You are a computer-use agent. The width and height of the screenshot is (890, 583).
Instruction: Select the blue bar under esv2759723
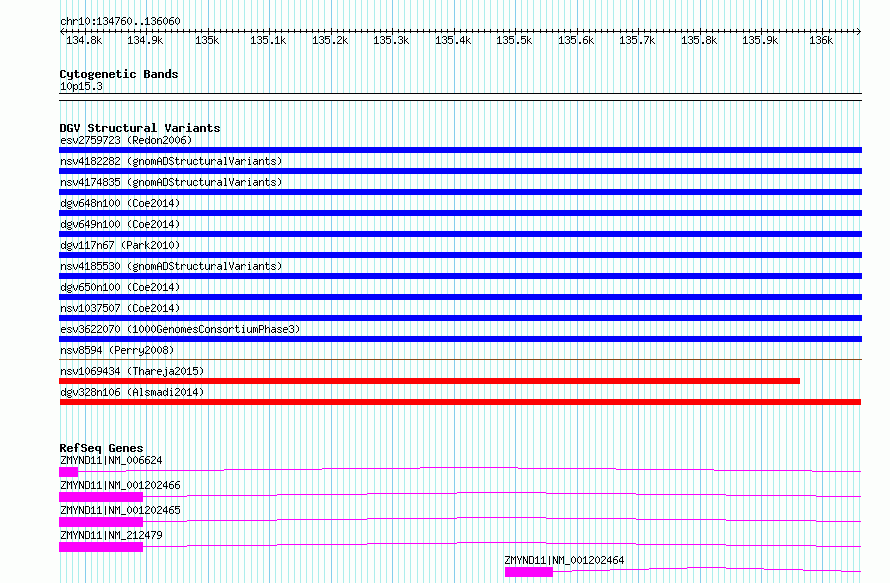pos(460,150)
